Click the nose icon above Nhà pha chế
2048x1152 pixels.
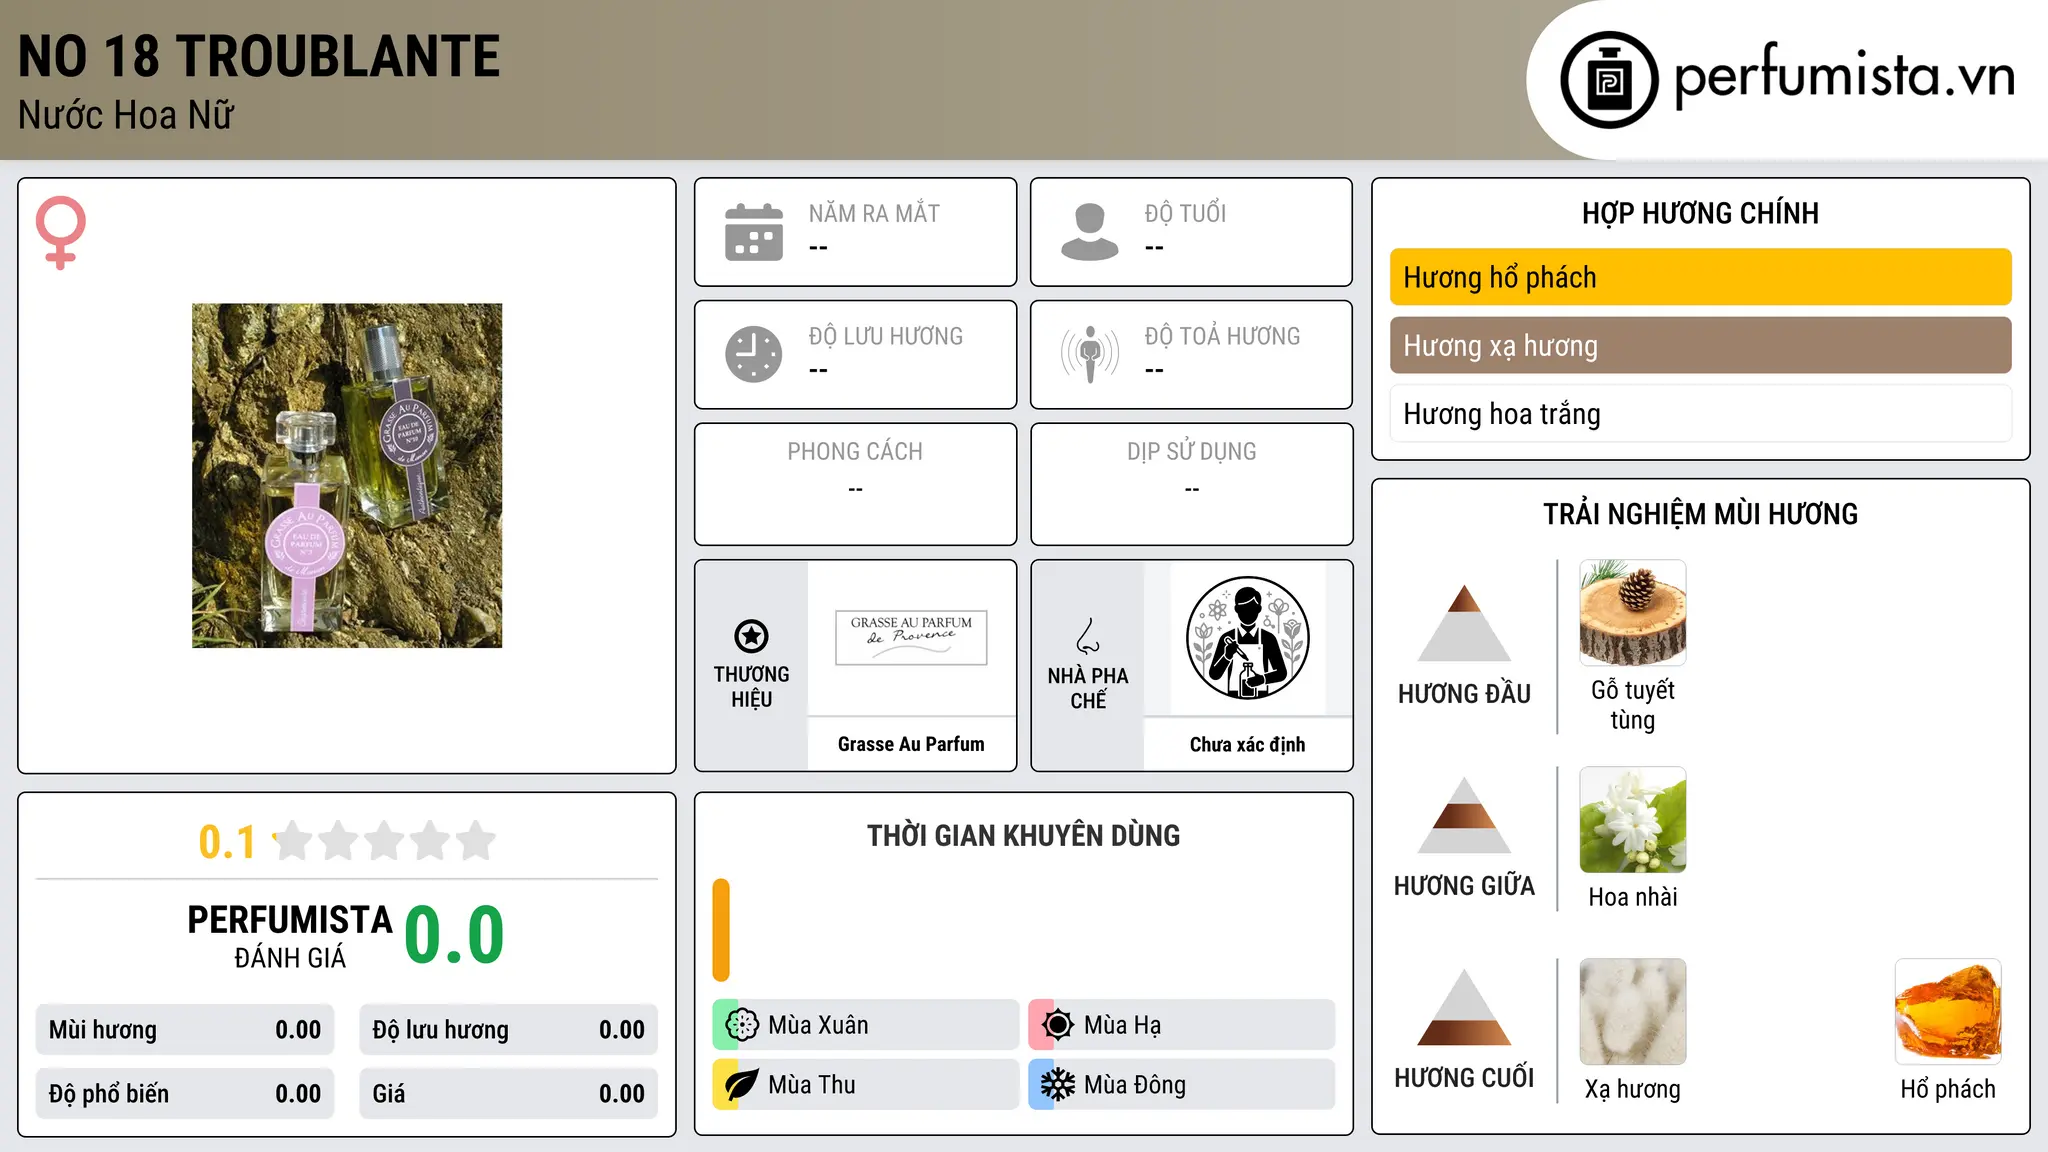click(x=1088, y=636)
